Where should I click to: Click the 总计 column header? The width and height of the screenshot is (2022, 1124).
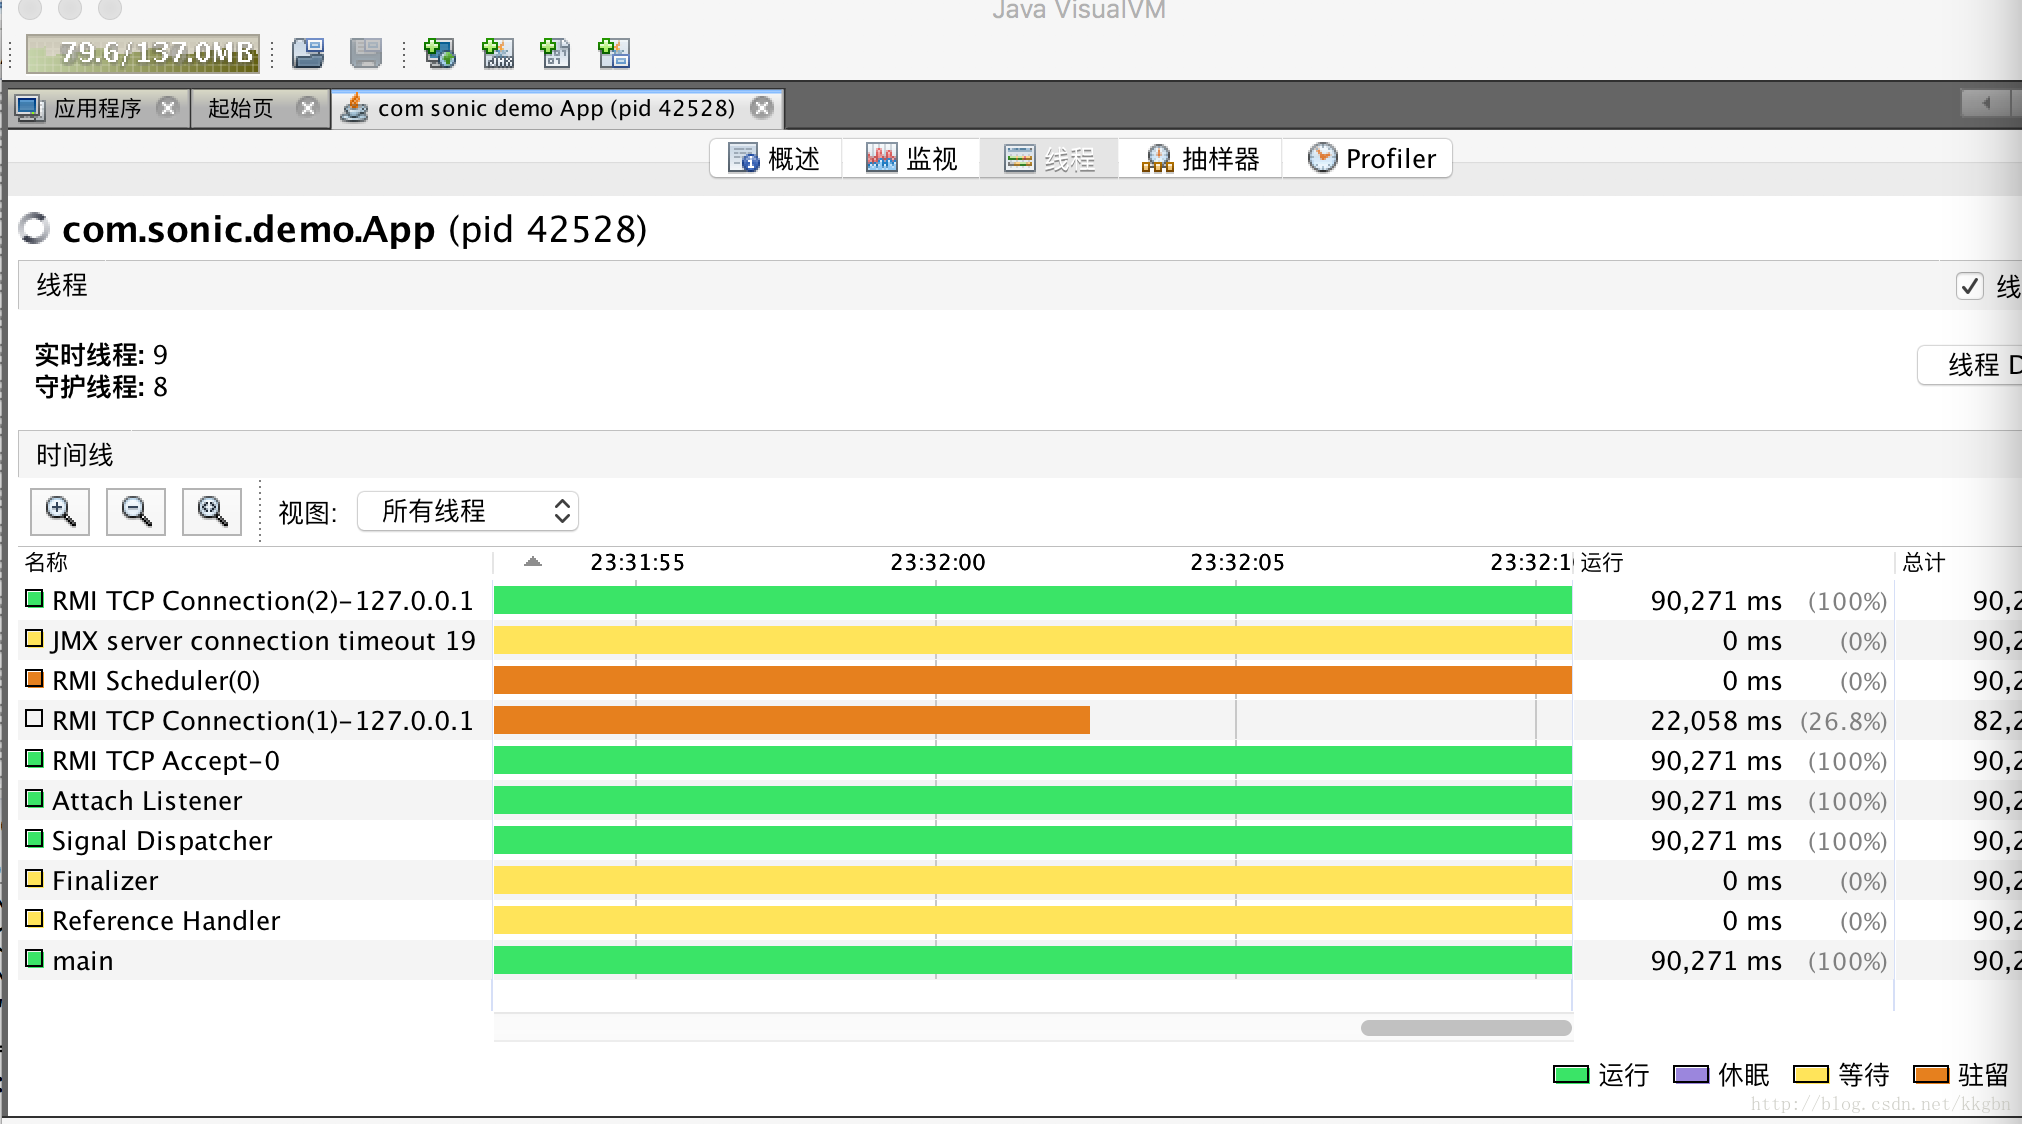click(1958, 562)
